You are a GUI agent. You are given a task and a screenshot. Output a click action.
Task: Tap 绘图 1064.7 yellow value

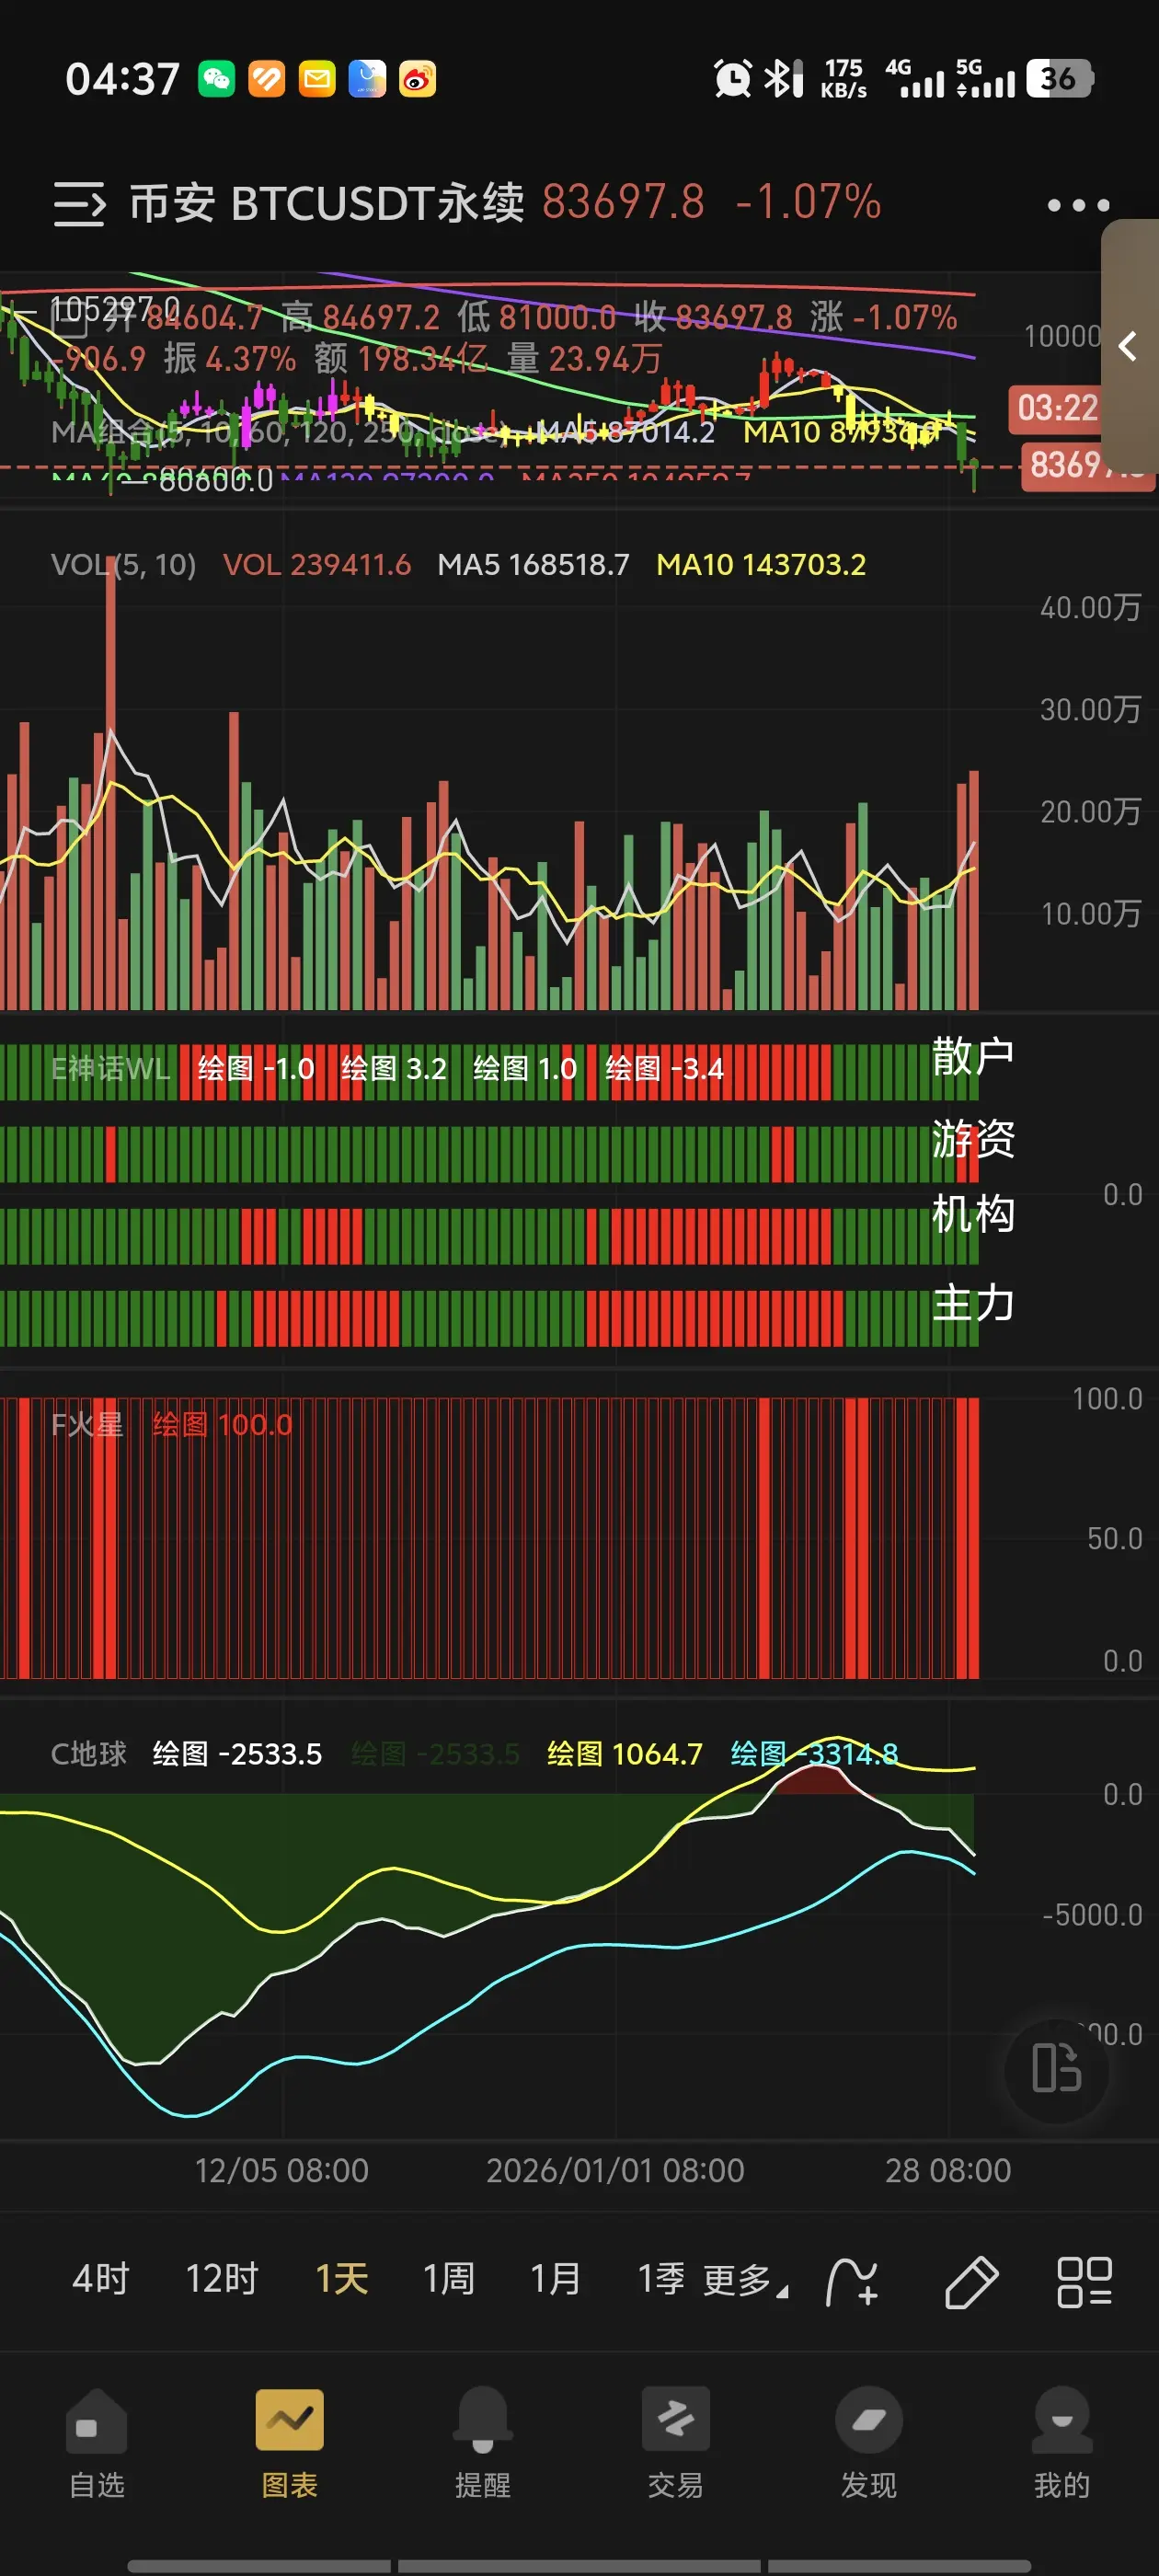[625, 1753]
